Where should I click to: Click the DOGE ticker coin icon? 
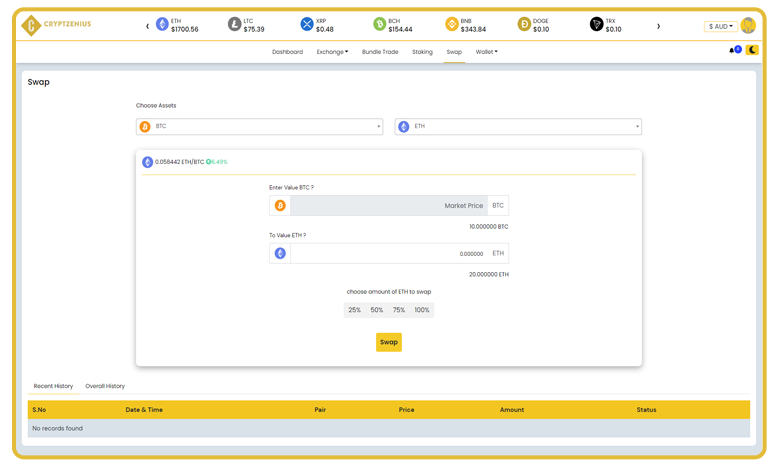pyautogui.click(x=525, y=25)
